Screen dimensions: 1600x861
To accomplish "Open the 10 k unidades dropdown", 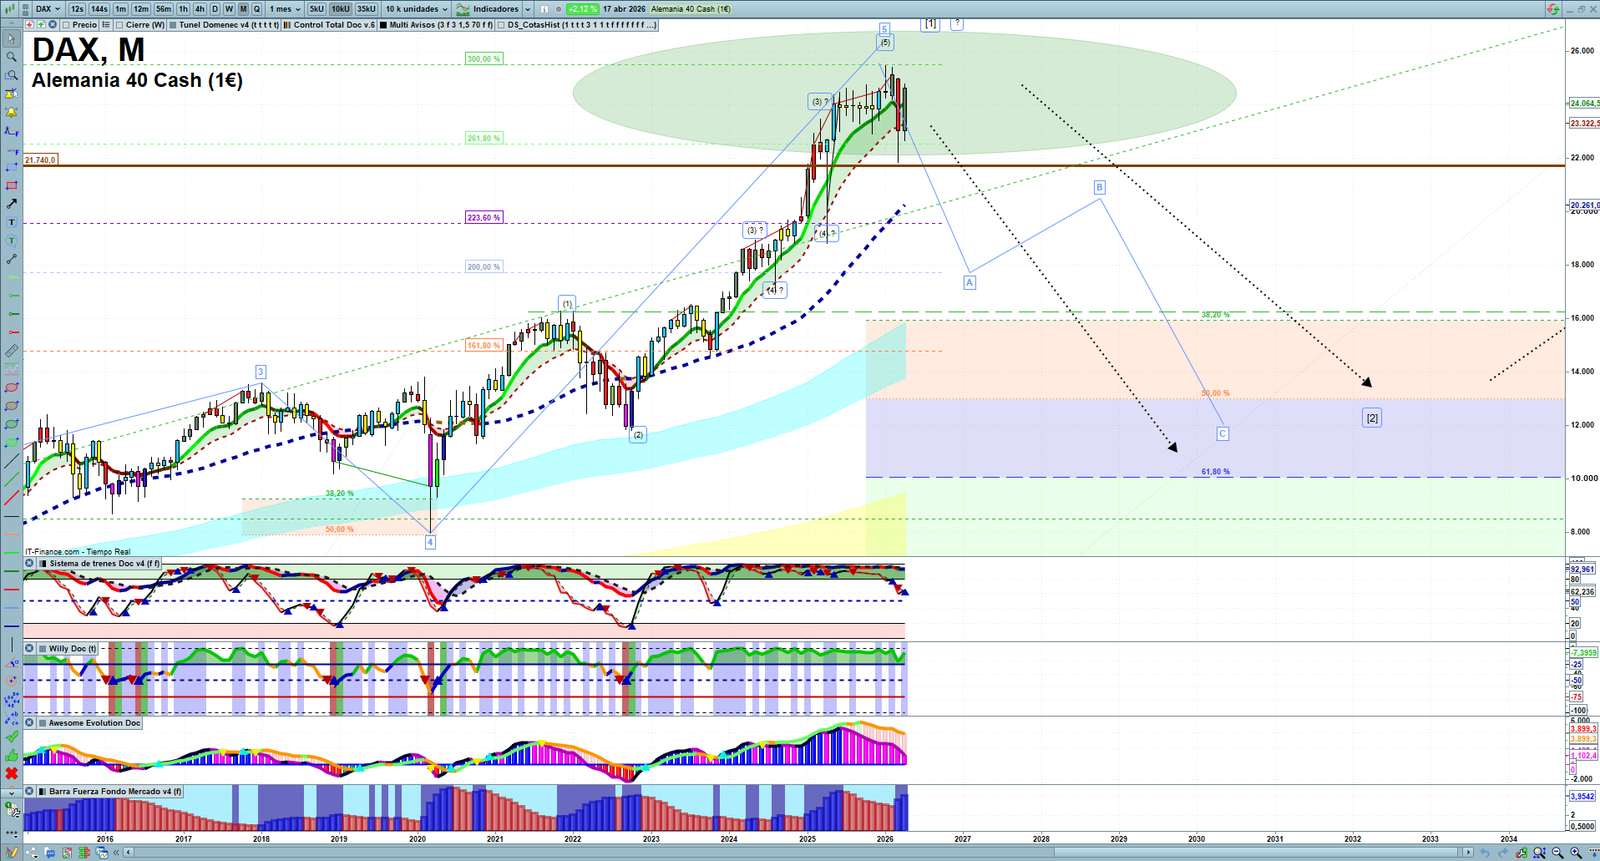I will point(416,9).
